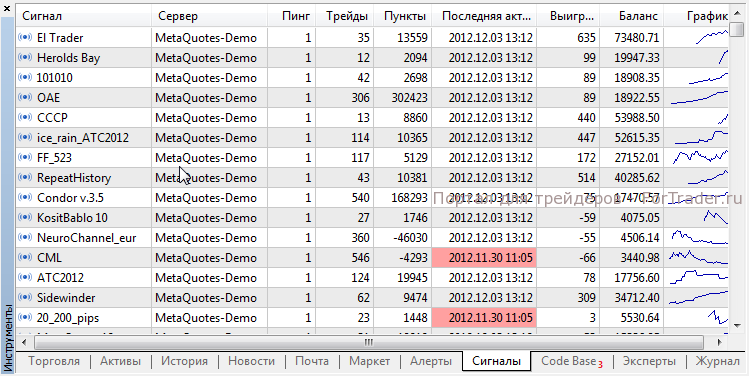Sort by the Последняя активность column header
Image resolution: width=749 pixels, height=376 pixels.
coord(484,16)
